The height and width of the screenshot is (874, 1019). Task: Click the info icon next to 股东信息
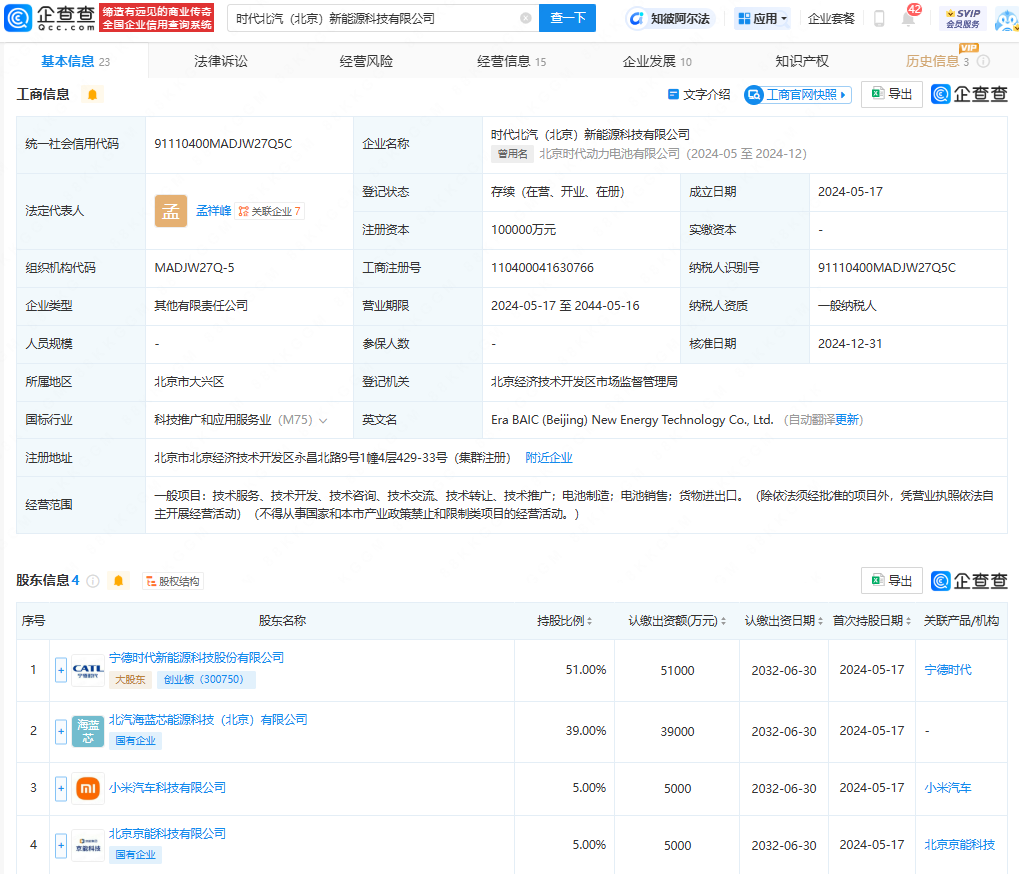click(93, 581)
